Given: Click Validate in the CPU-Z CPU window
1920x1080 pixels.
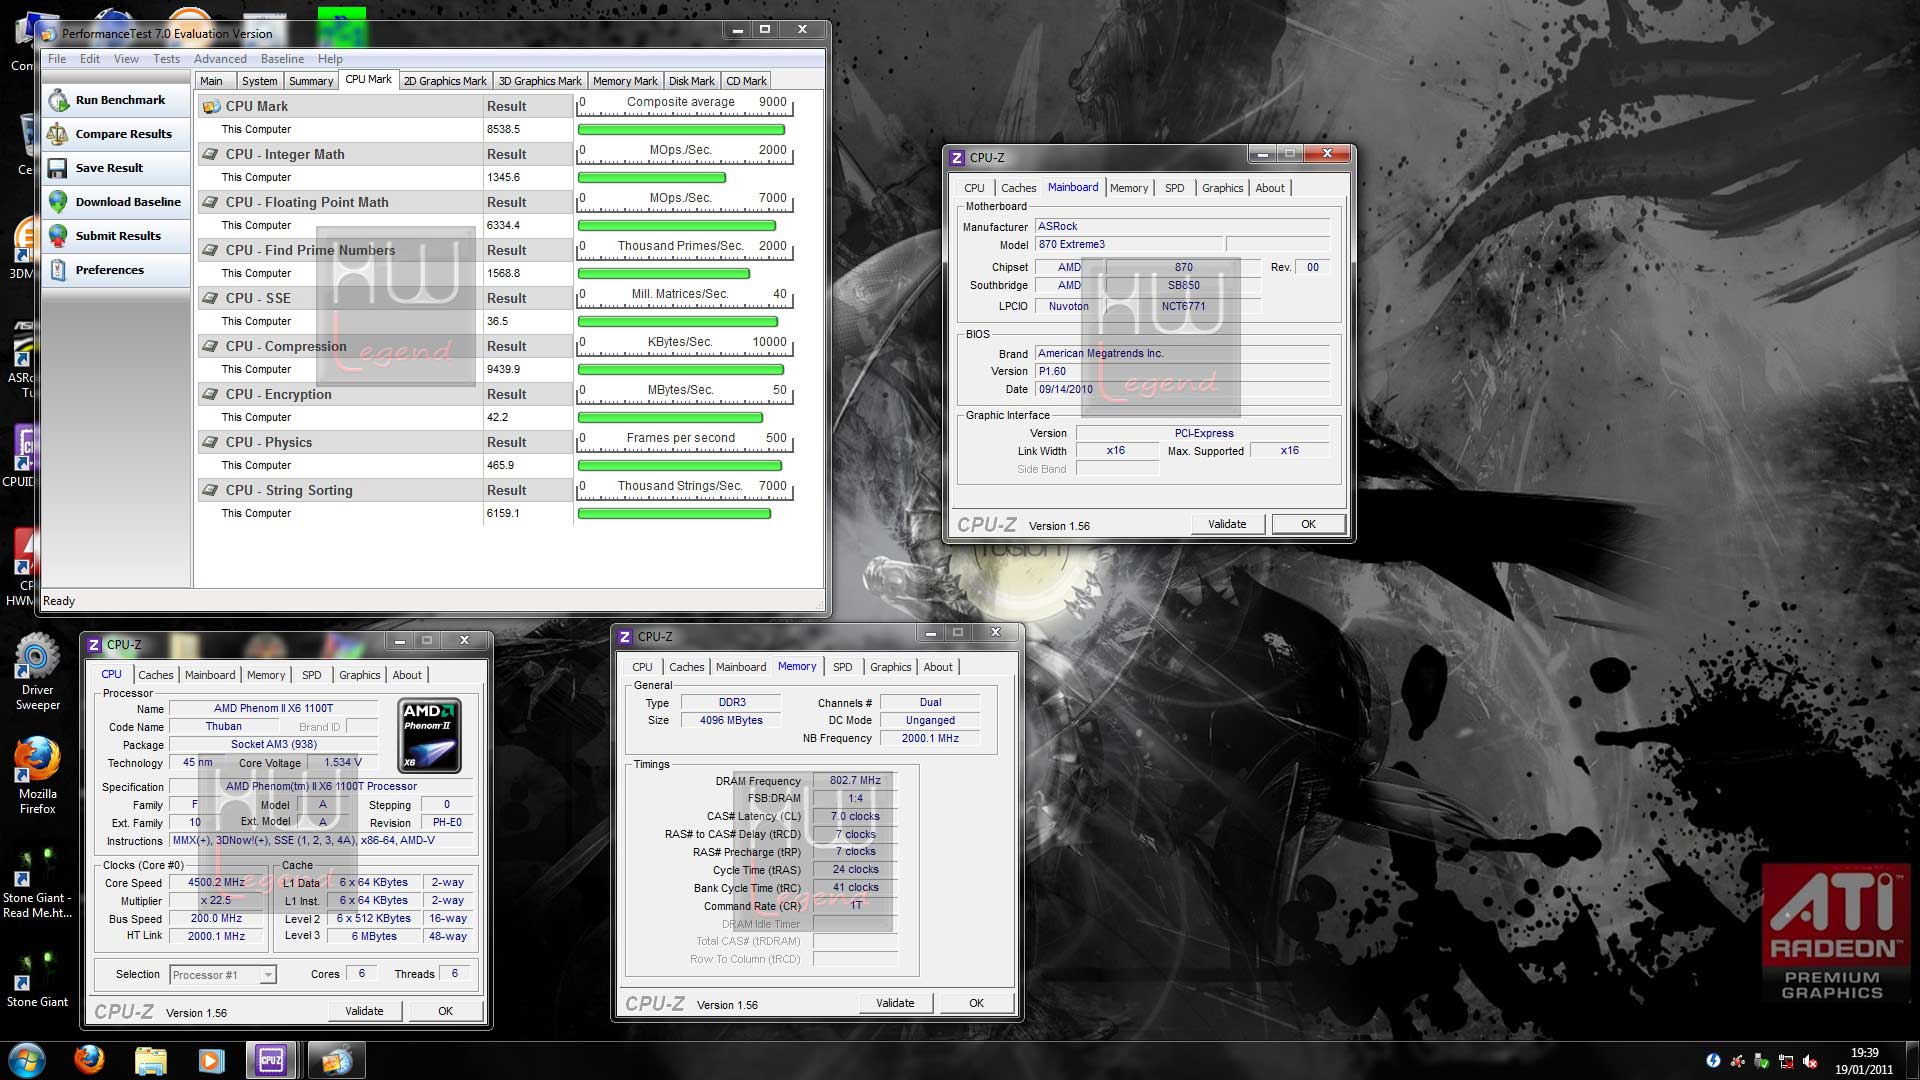Looking at the screenshot, I should [x=364, y=1011].
